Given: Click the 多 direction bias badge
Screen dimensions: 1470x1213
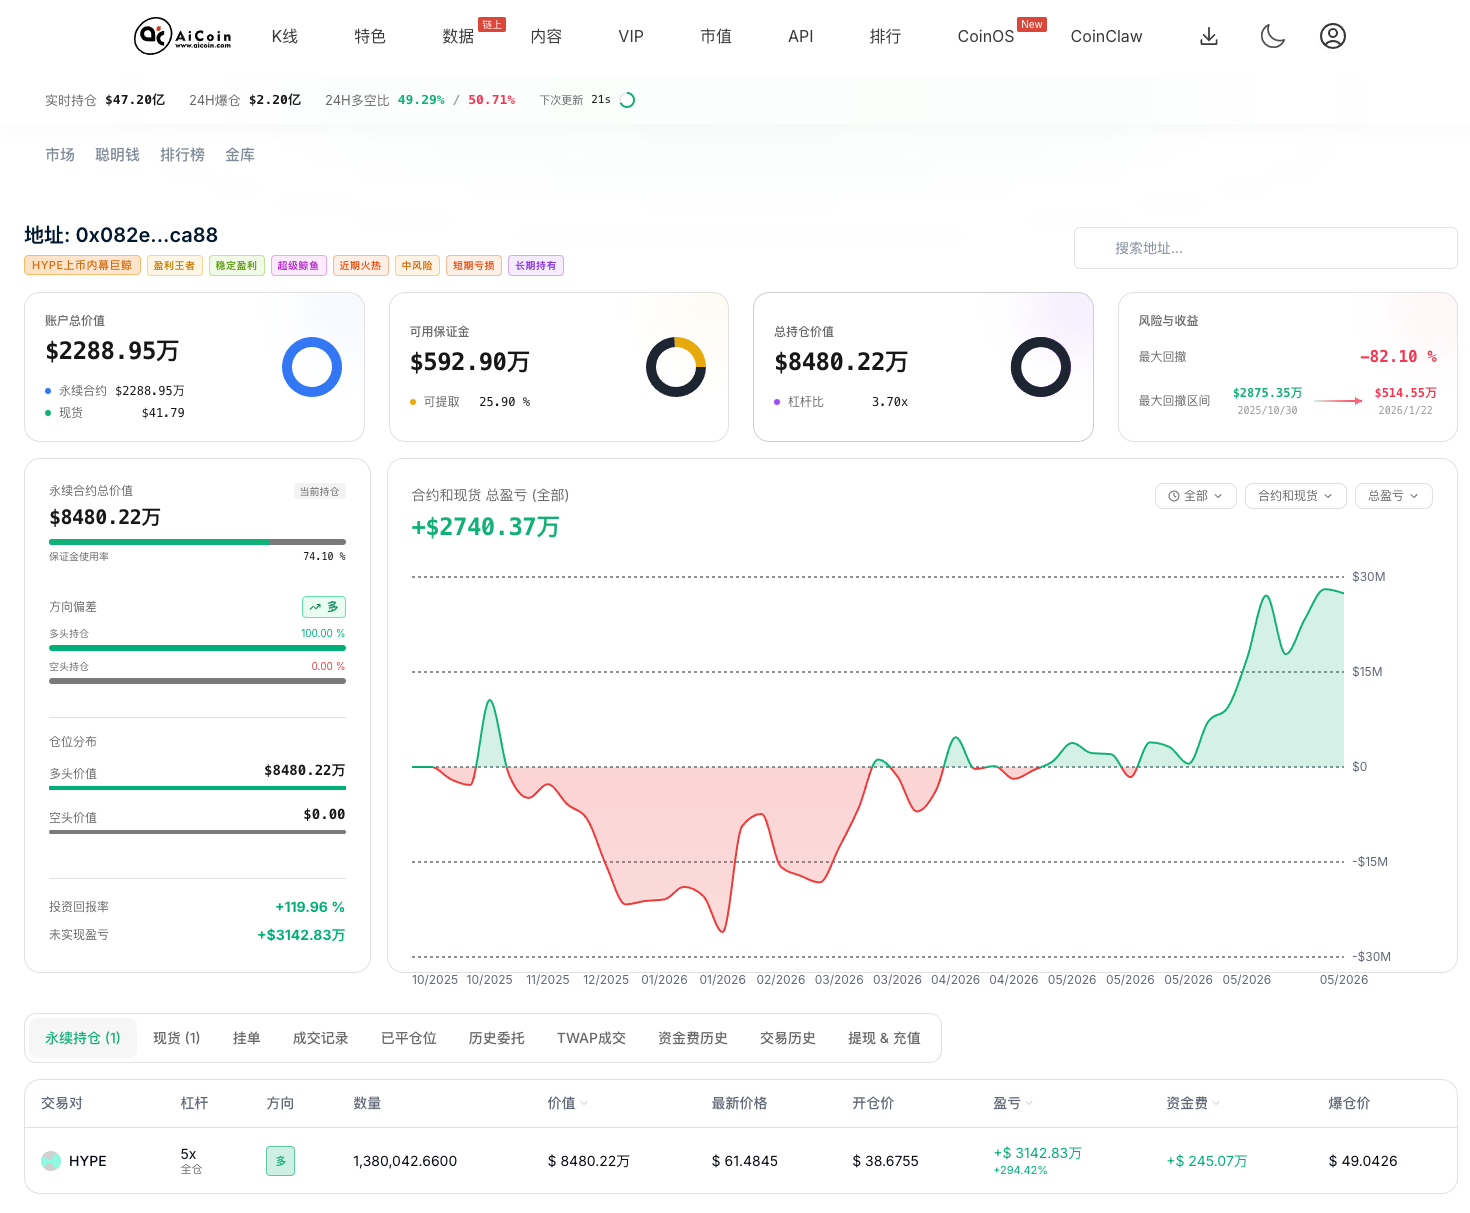Looking at the screenshot, I should 324,607.
